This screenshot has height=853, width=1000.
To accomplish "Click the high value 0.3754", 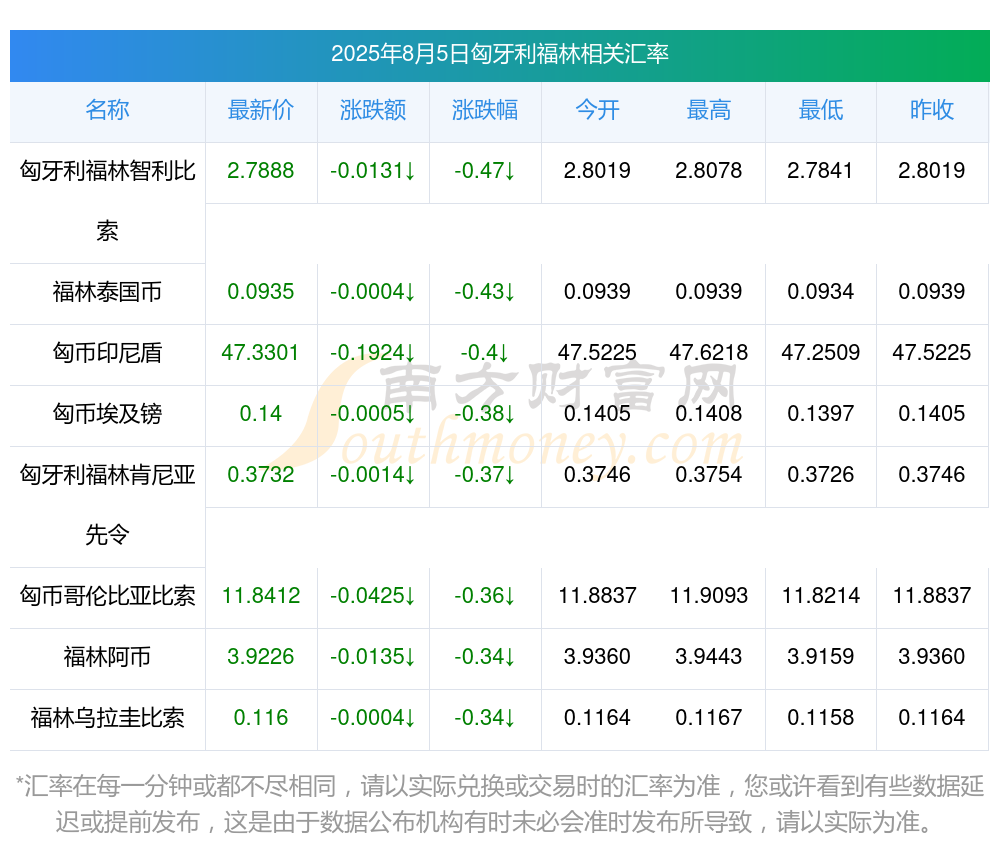I will tap(709, 474).
